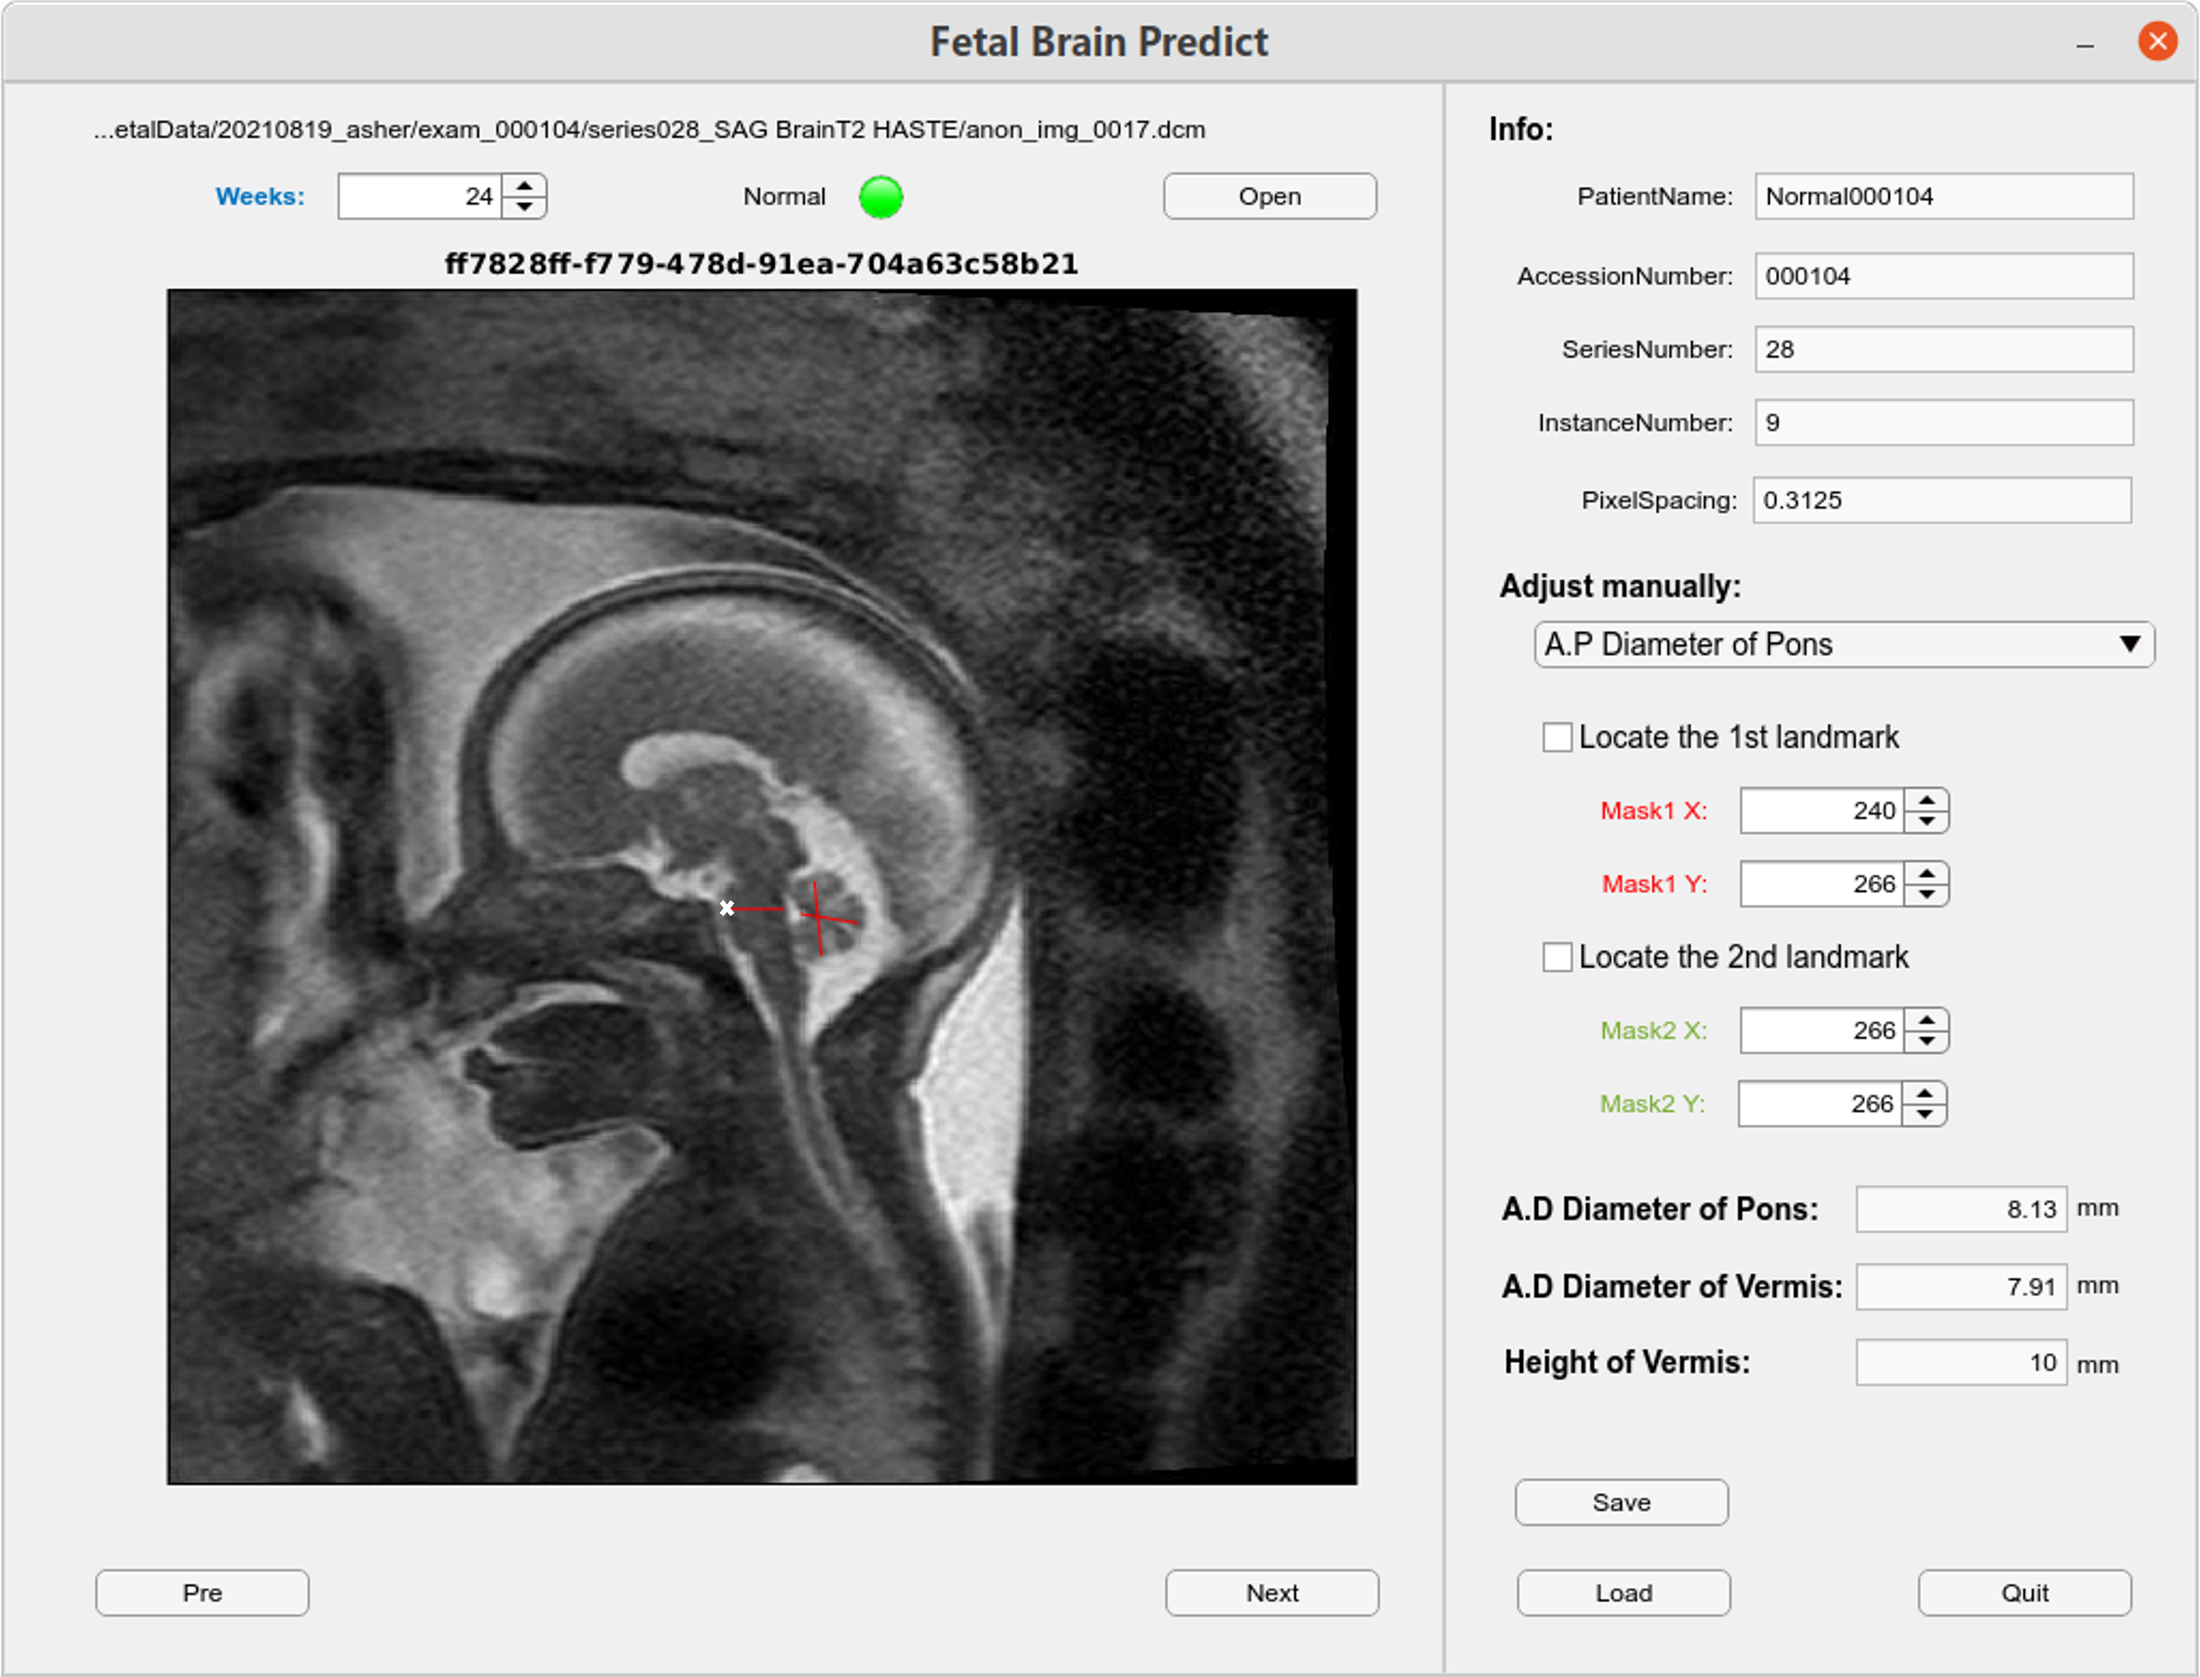Decrease the Weeks value with down arrow
The image size is (2200, 1677).
524,207
